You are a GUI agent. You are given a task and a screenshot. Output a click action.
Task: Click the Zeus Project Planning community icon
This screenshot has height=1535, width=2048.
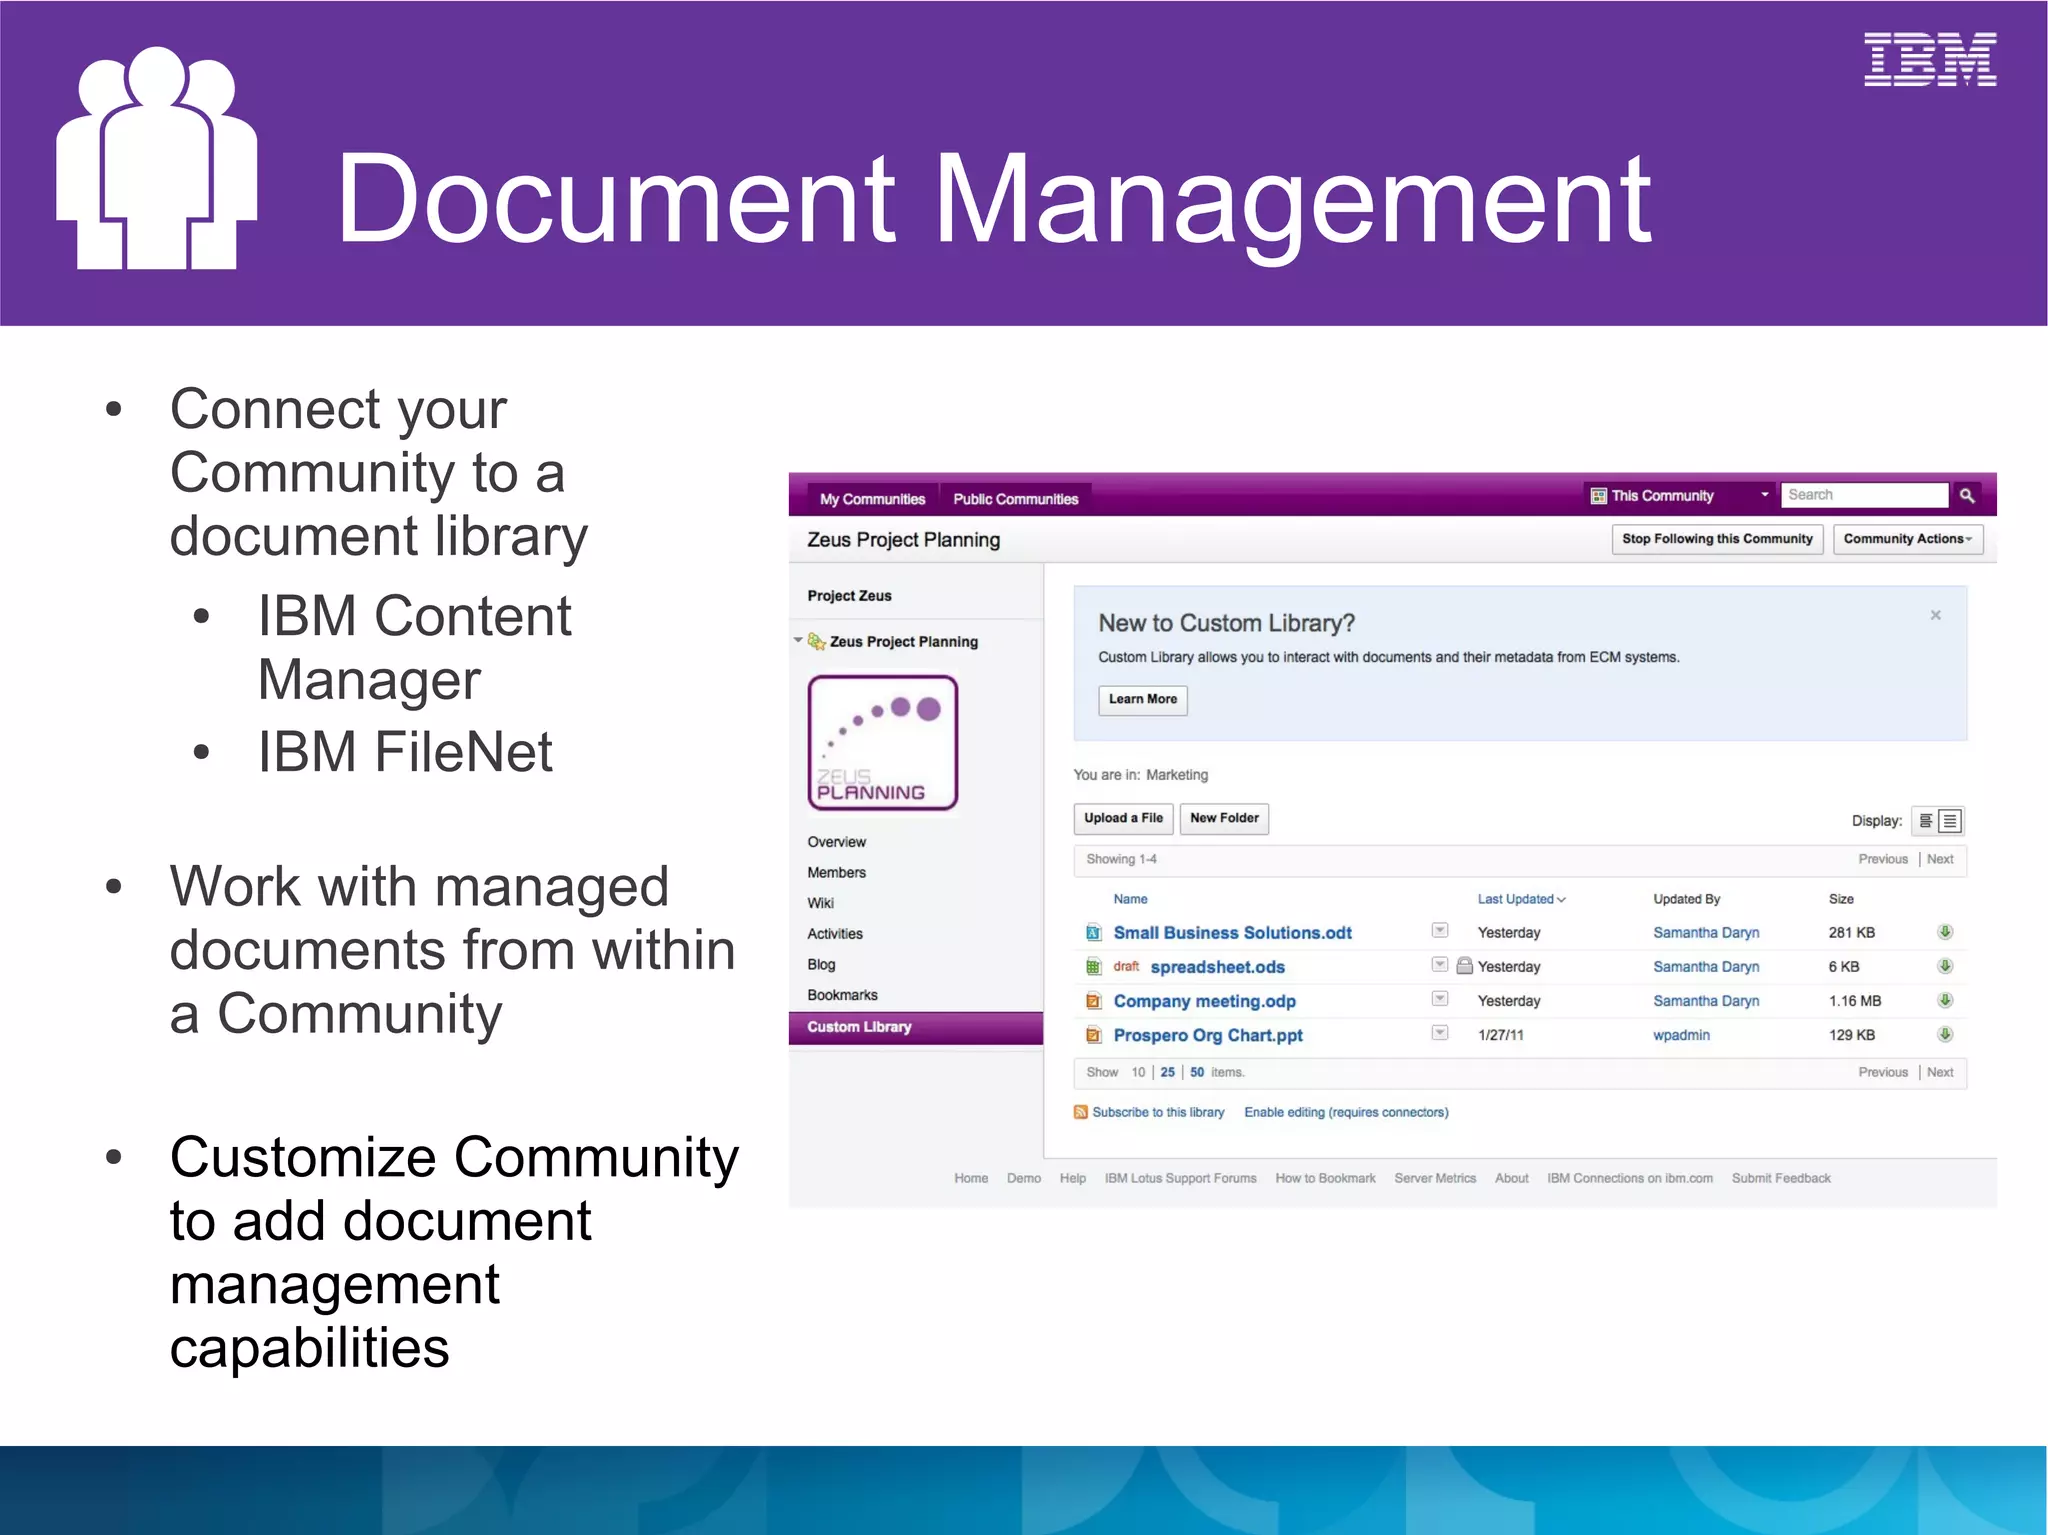(816, 641)
